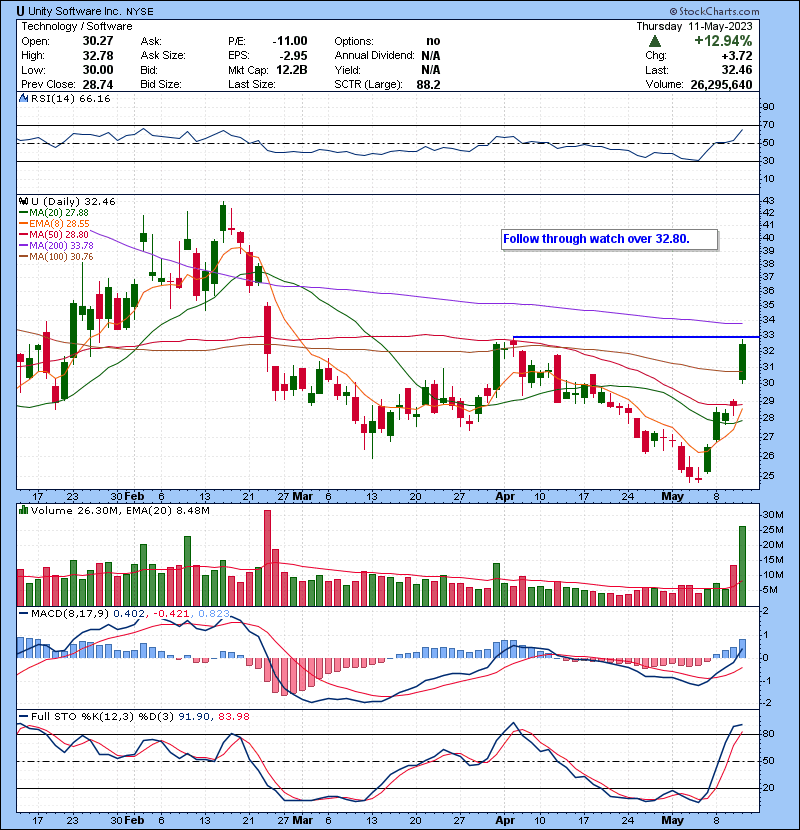Click the P/E value -11.00
Image resolution: width=800 pixels, height=830 pixels.
pyautogui.click(x=290, y=41)
